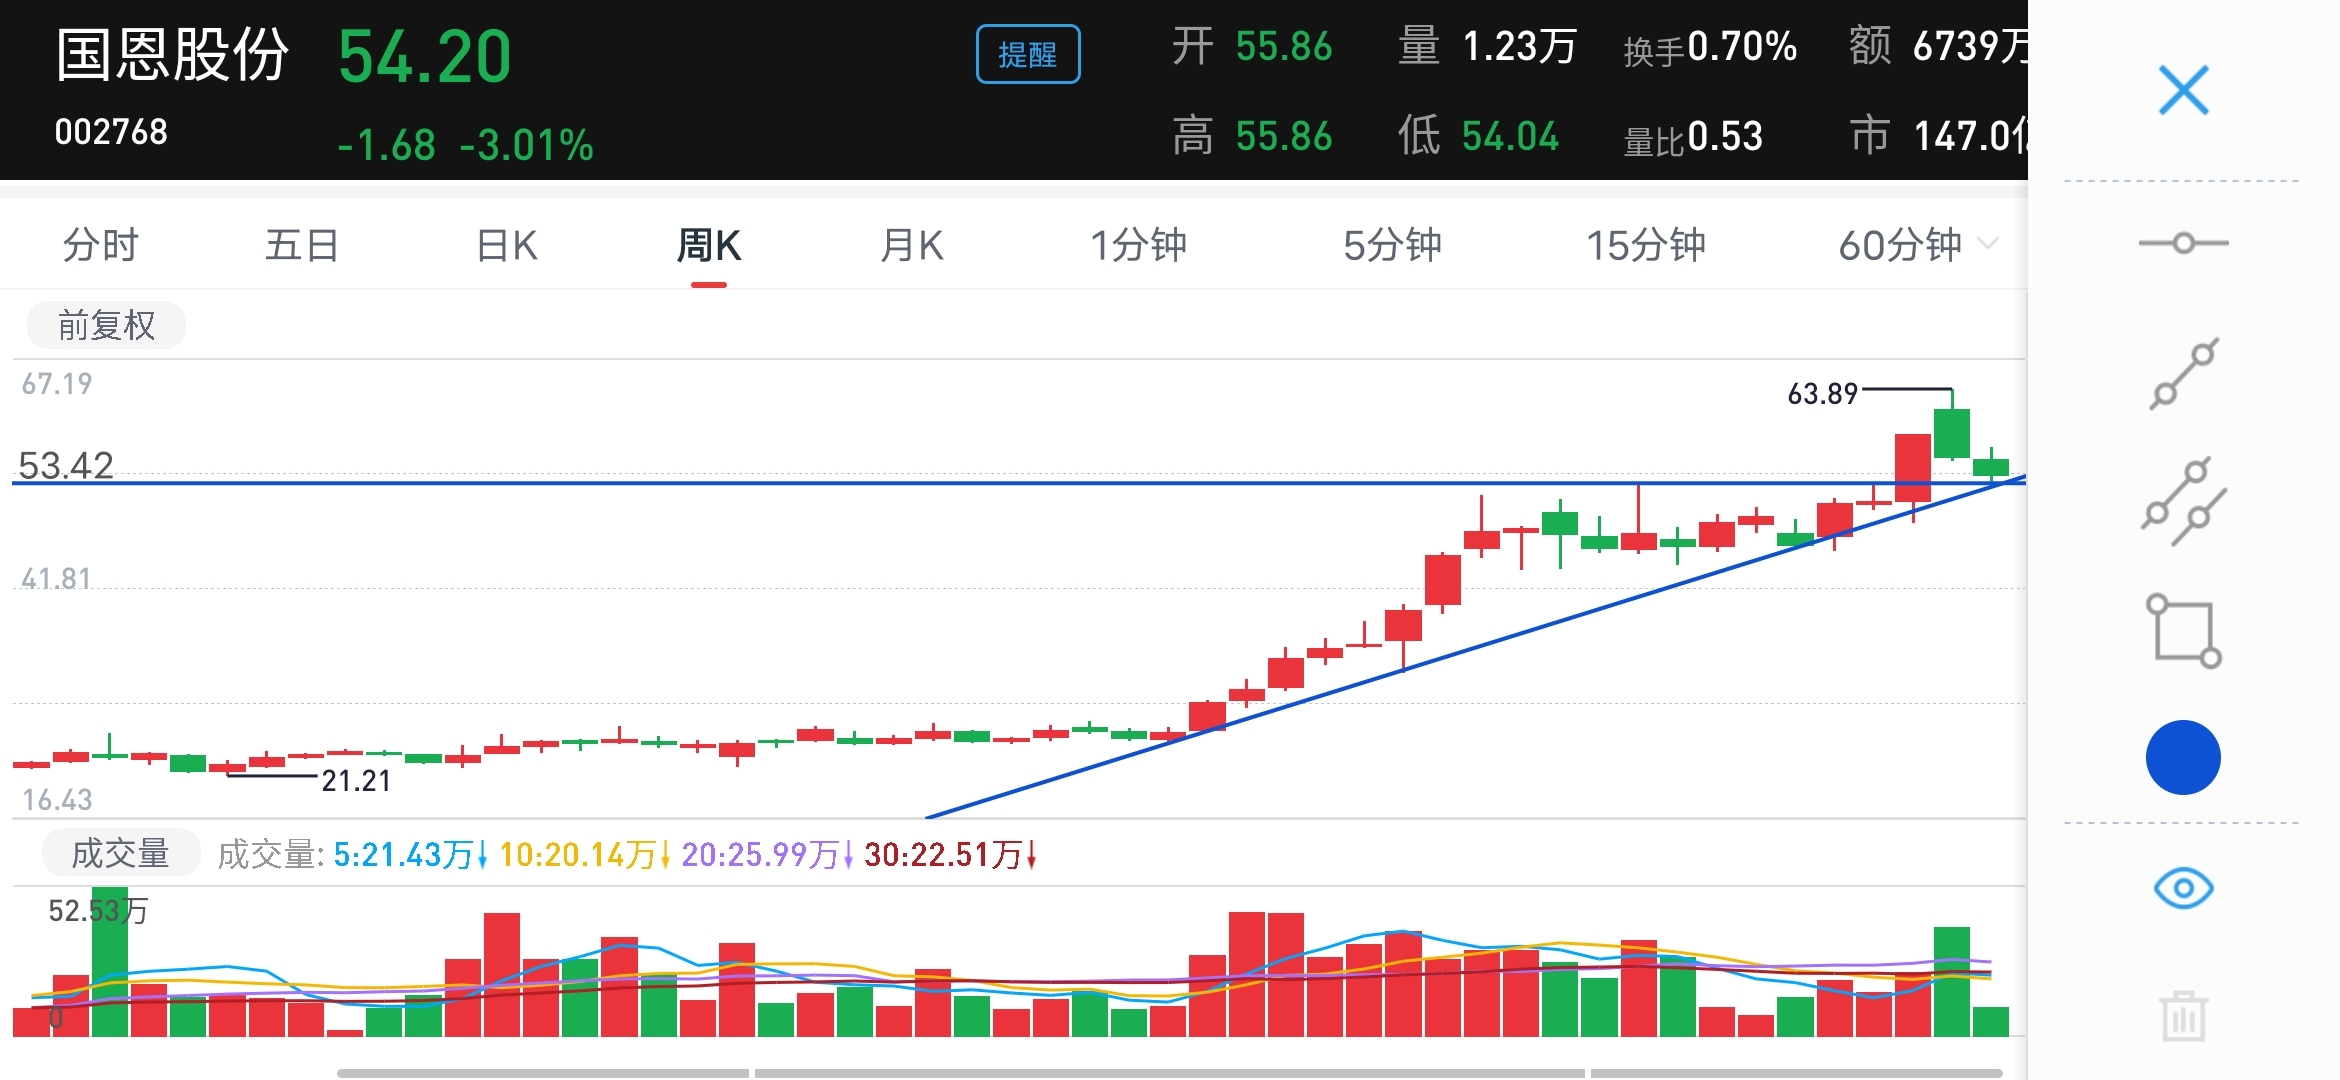Select the parallel channel lines tool
This screenshot has height=1080, width=2340.
coord(2183,502)
